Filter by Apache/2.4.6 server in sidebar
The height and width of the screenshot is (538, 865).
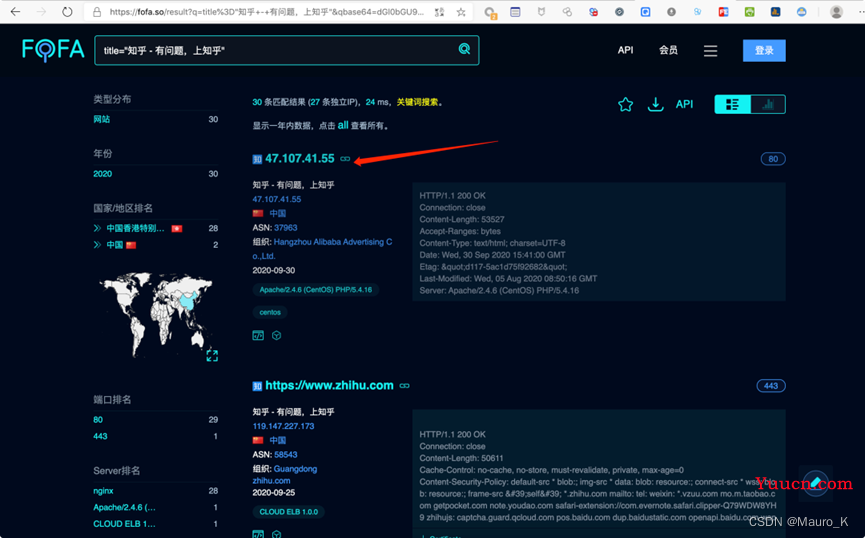124,507
